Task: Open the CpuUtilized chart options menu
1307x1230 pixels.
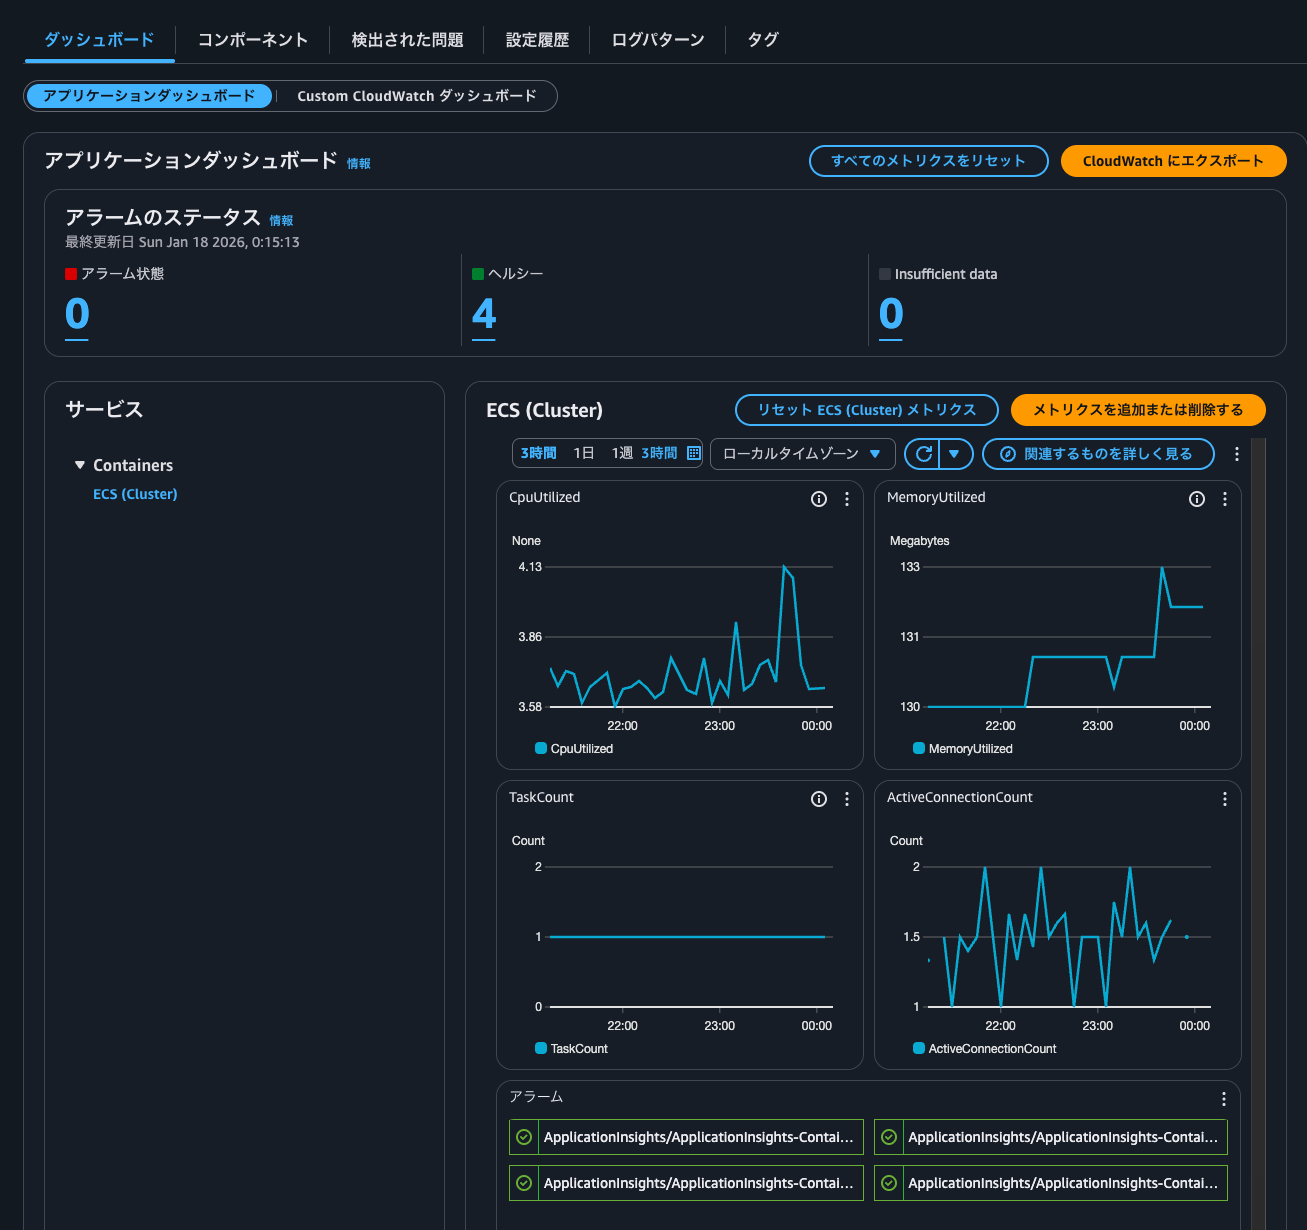Action: coord(847,499)
